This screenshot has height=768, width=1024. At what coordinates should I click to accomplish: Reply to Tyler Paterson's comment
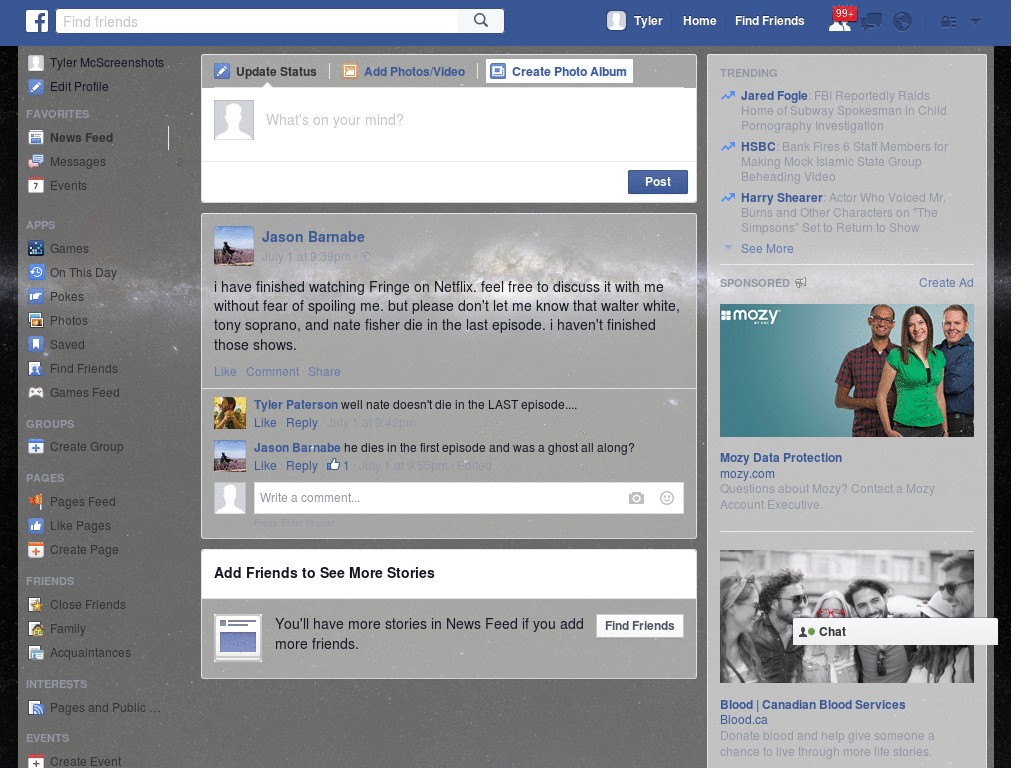point(302,423)
